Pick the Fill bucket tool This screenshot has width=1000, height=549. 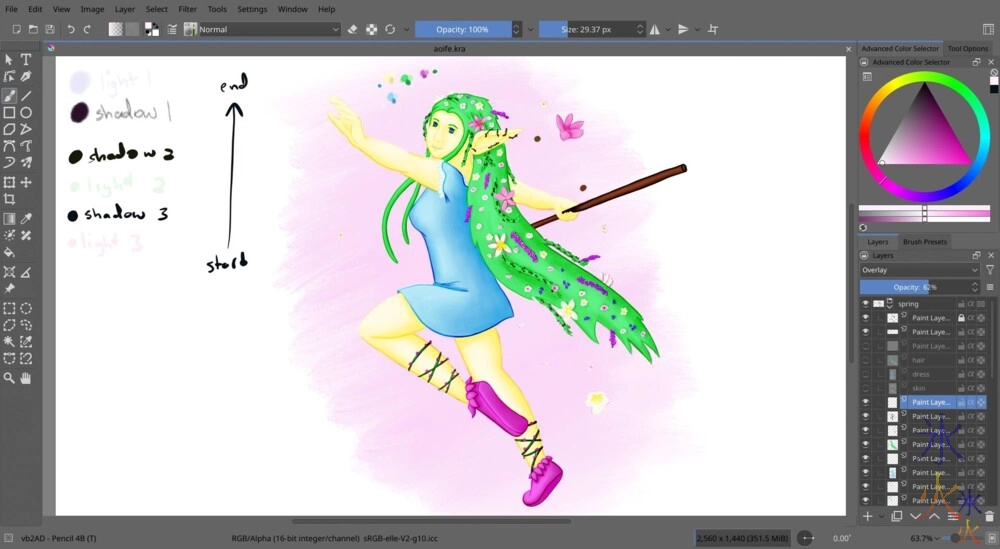point(9,253)
